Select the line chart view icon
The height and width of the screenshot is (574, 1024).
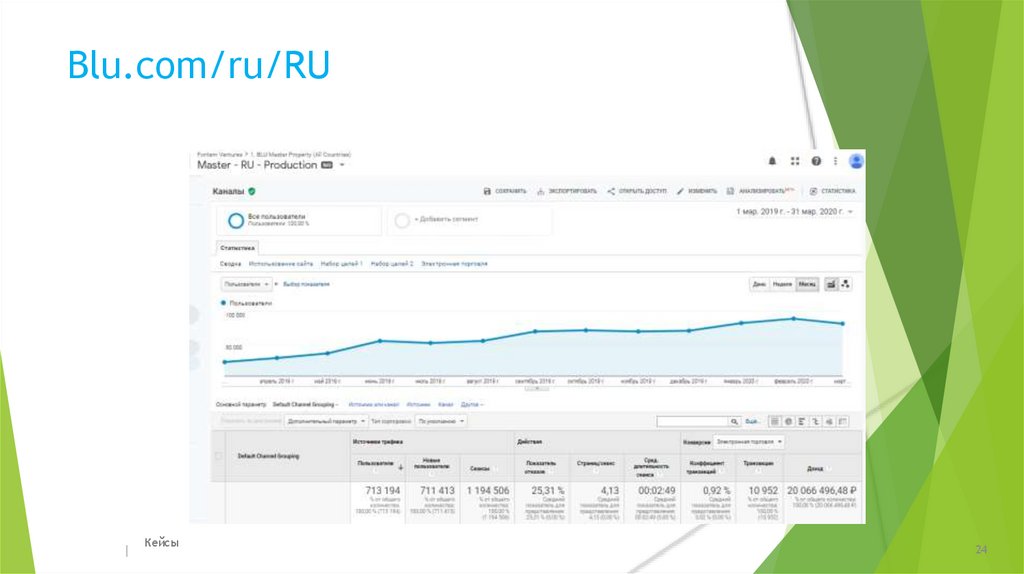(x=831, y=284)
